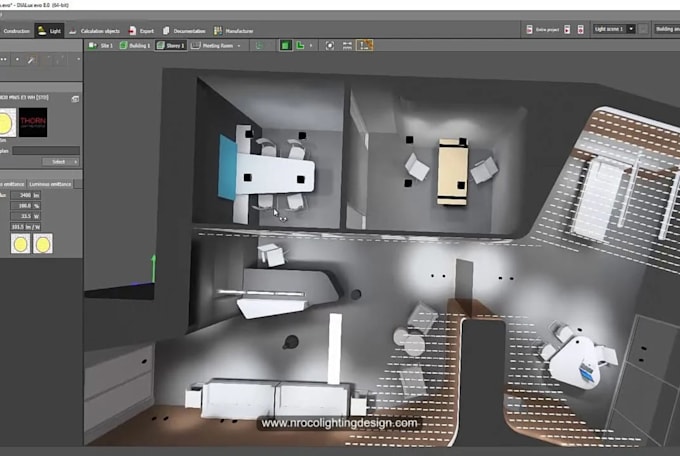The width and height of the screenshot is (680, 456).
Task: Open the Export tab
Action: (x=141, y=31)
